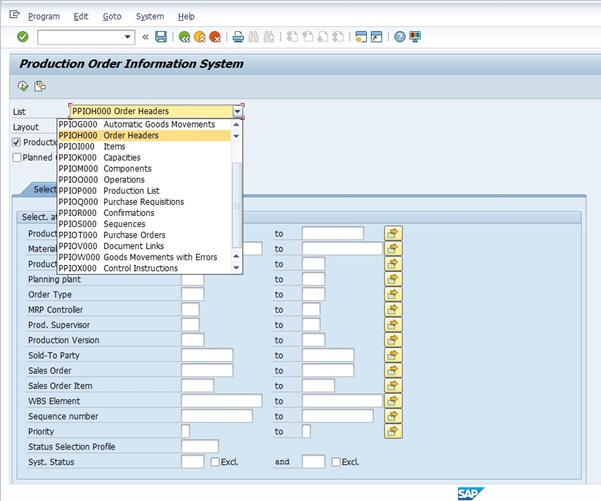601x501 pixels.
Task: Open the Program menu
Action: point(44,16)
